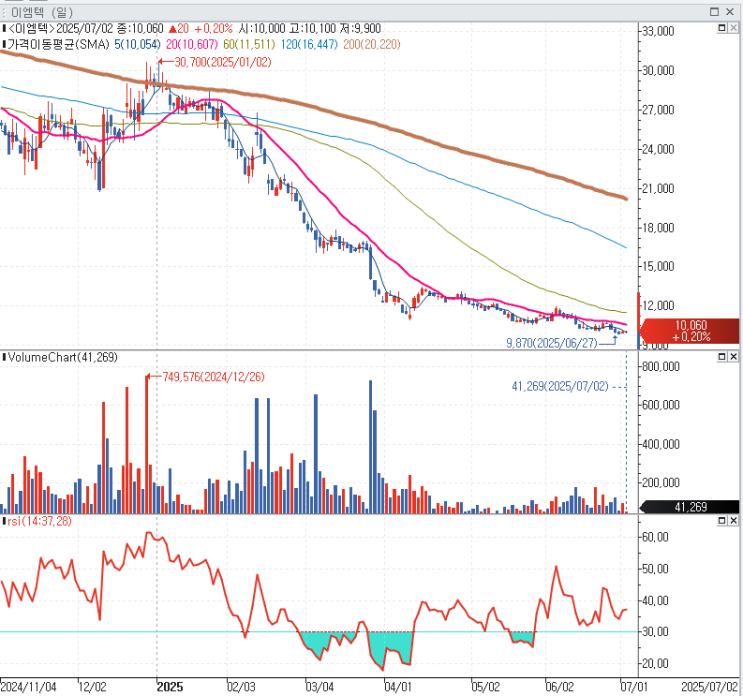743x696 pixels.
Task: Maximize the rsi indicator pane
Action: coord(722,521)
